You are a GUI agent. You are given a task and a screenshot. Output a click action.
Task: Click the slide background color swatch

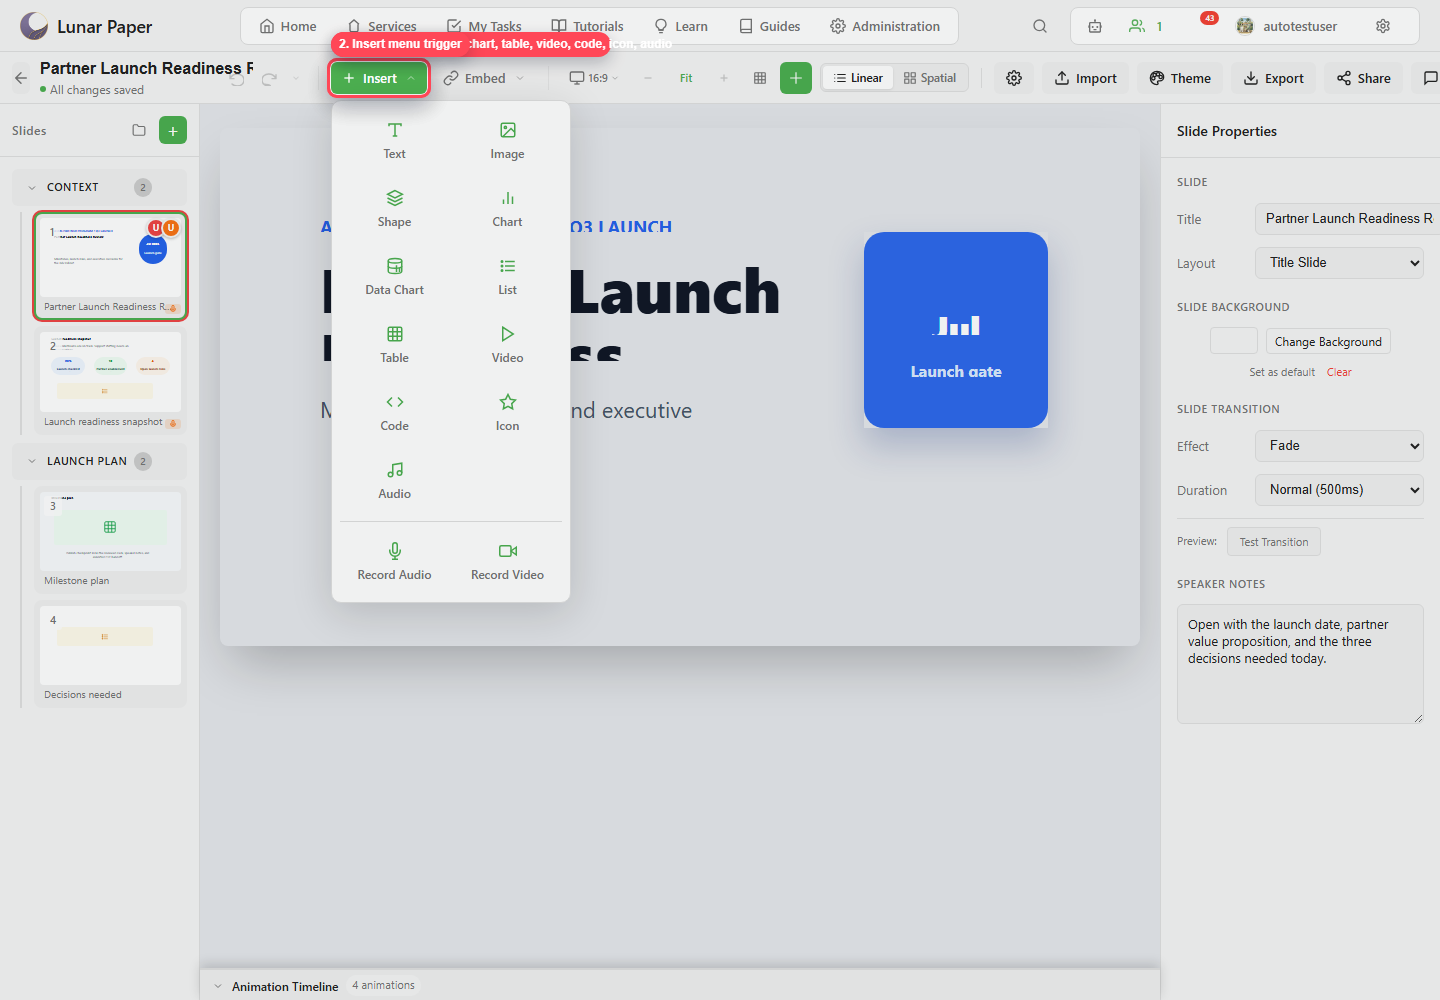pyautogui.click(x=1234, y=341)
